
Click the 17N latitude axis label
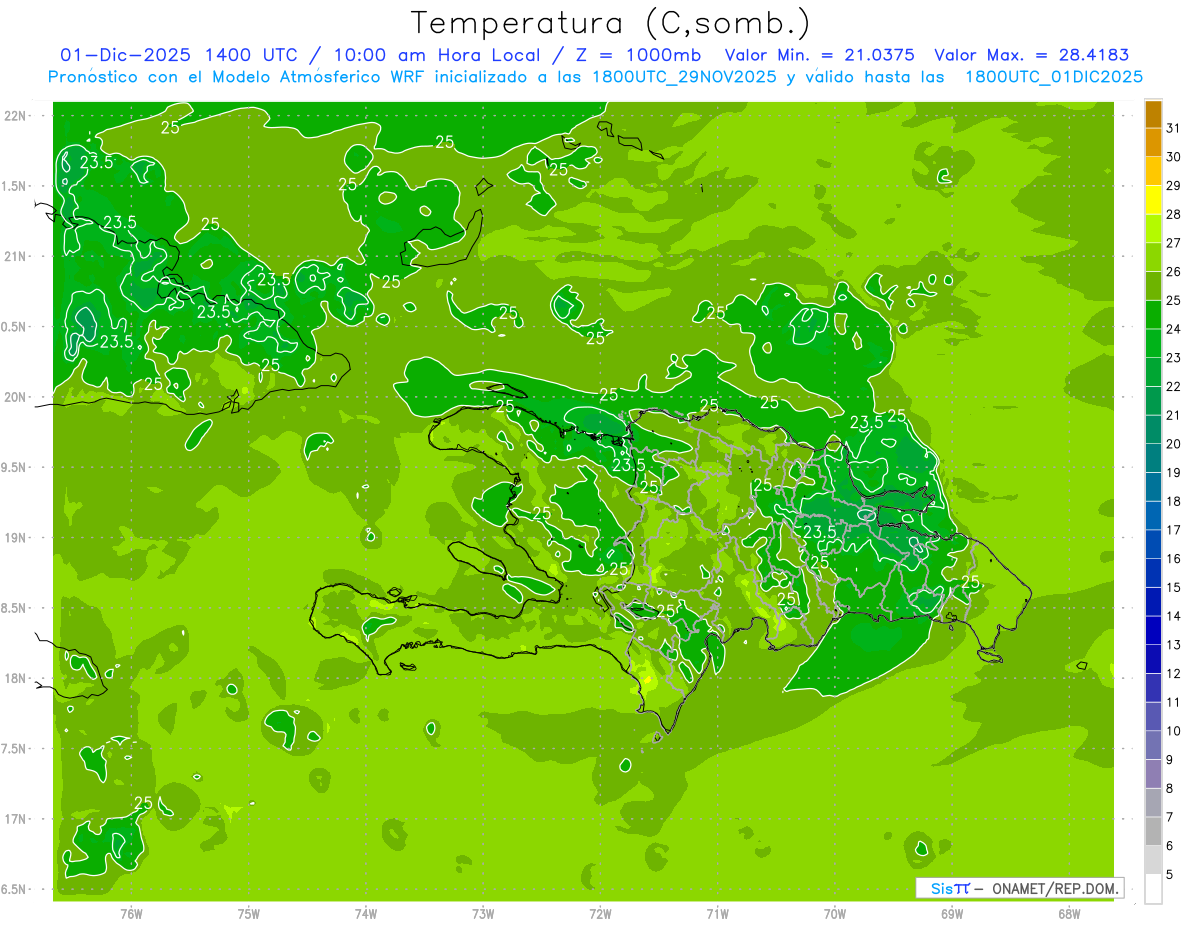(14, 819)
